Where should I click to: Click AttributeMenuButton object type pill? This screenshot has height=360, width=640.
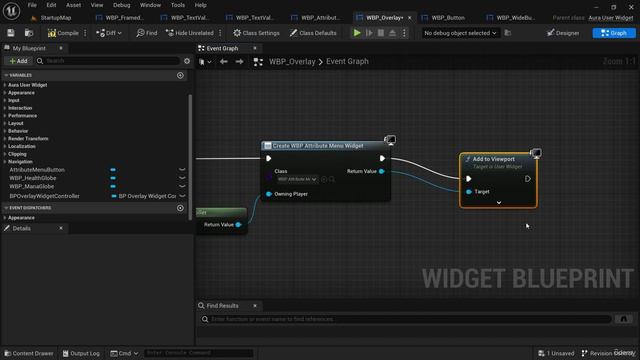pyautogui.click(x=113, y=170)
